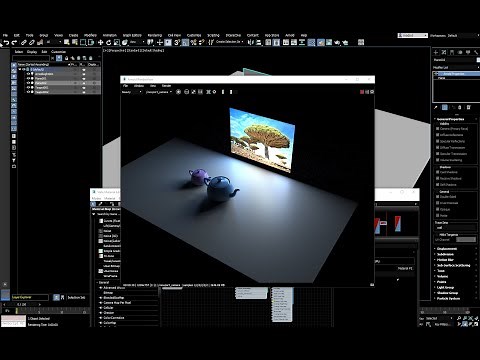Toggle Volume Scattering checkbox
Viewport: 480px width, 360px height.
(x=438, y=160)
